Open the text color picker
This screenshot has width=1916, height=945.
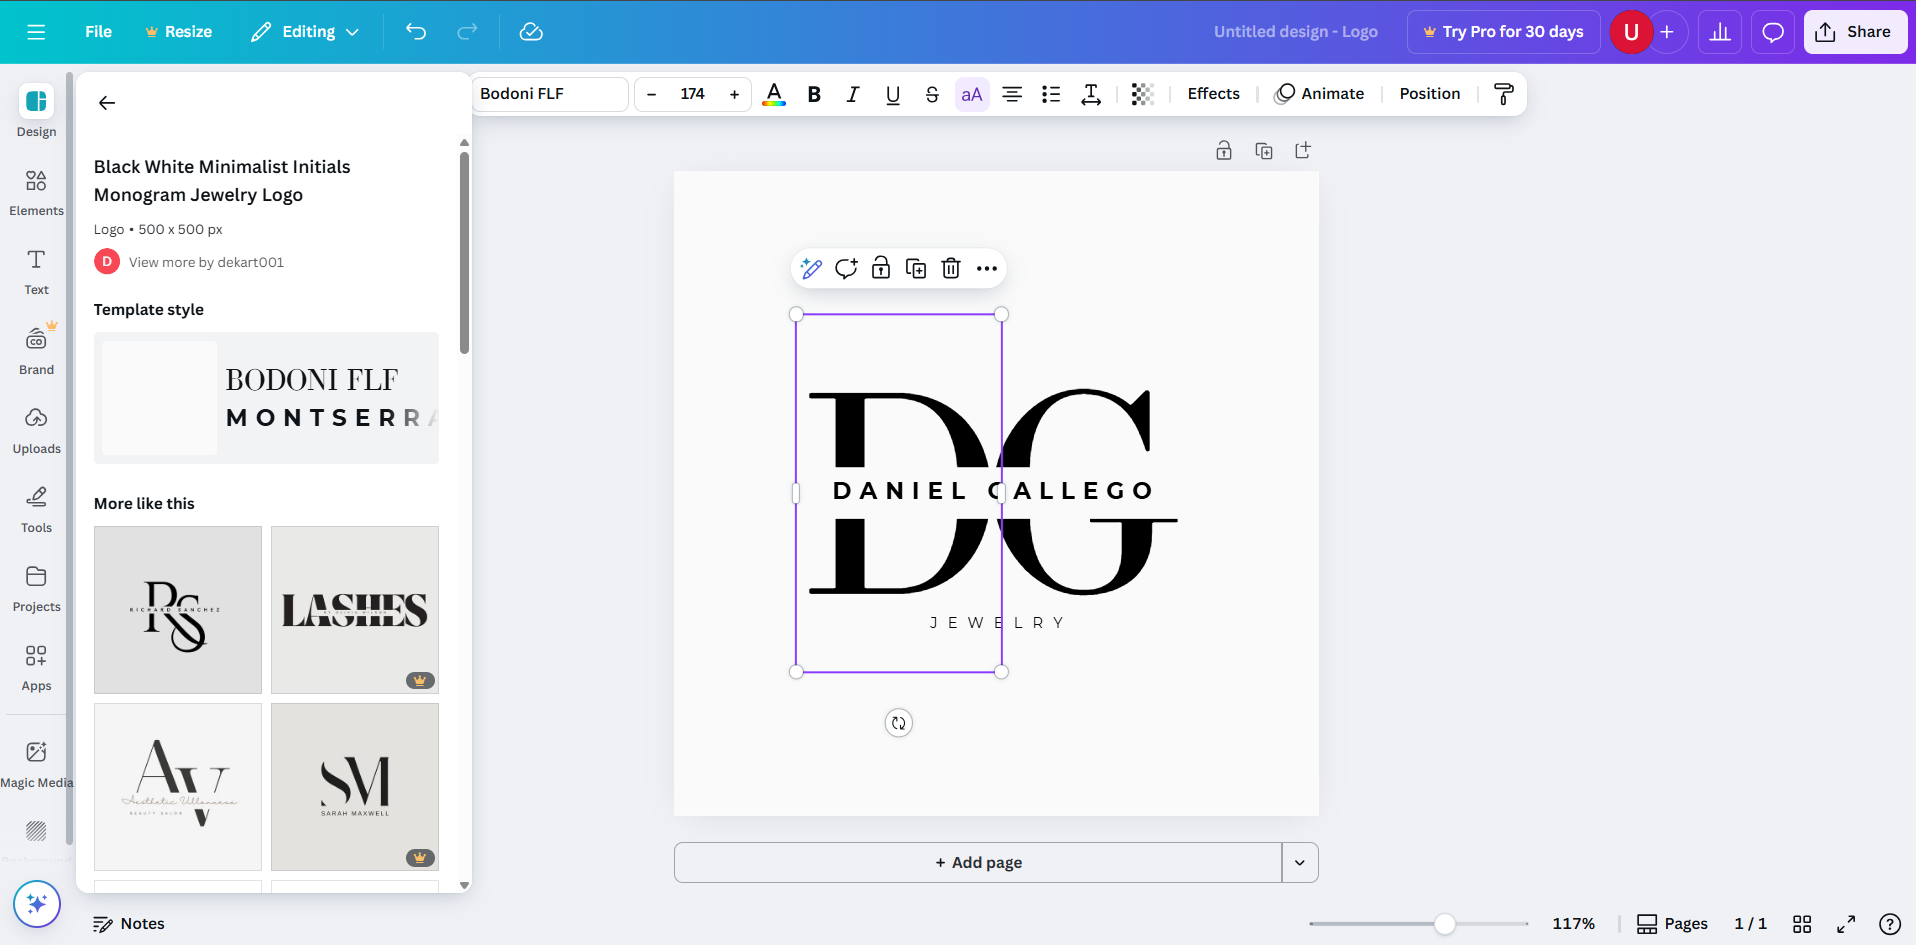pyautogui.click(x=773, y=93)
